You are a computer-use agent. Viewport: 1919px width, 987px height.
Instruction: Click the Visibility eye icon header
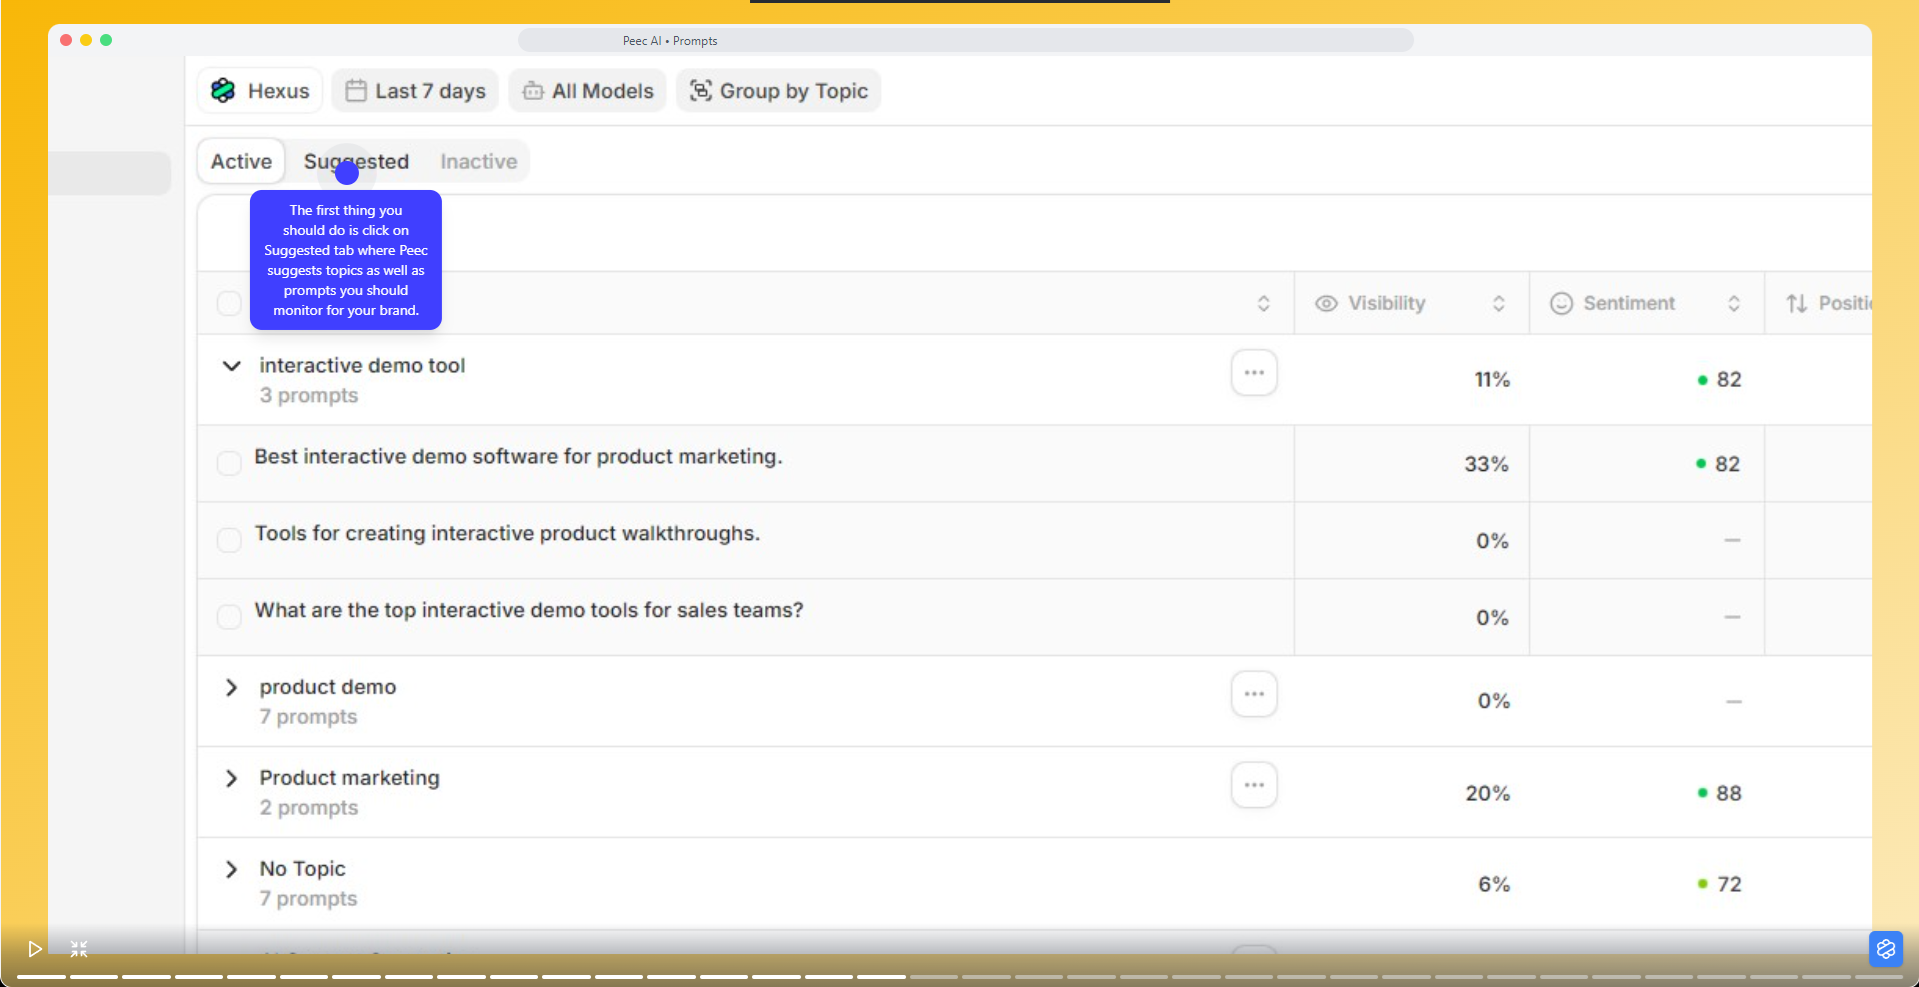(x=1326, y=303)
